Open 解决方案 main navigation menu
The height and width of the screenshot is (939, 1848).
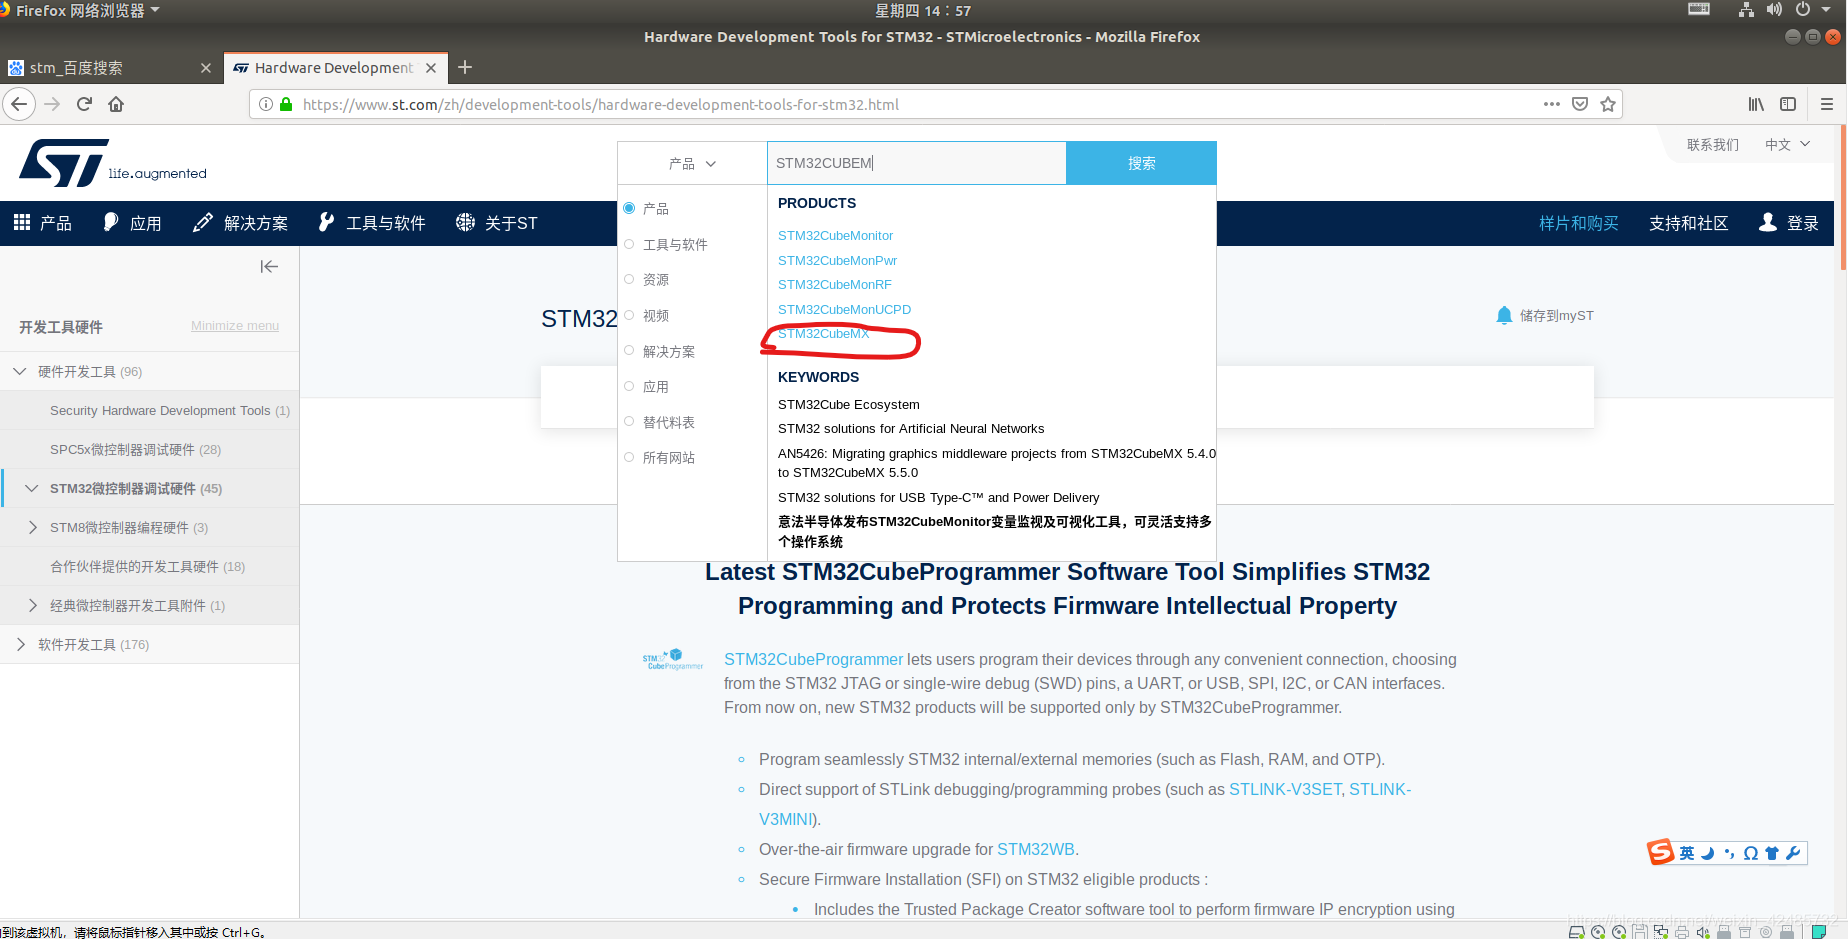pyautogui.click(x=240, y=223)
